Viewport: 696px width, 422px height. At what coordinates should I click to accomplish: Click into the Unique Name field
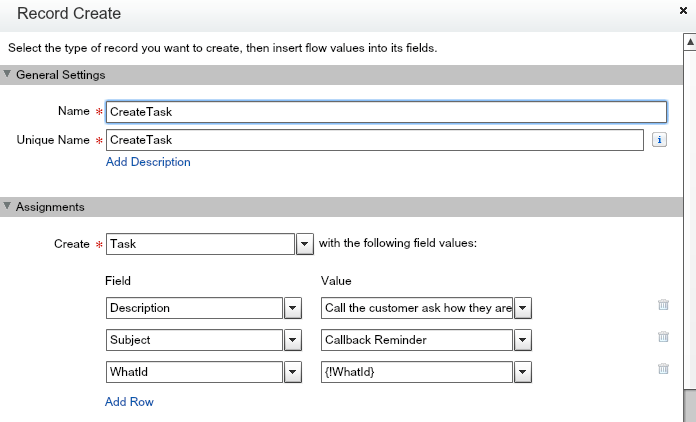tap(374, 140)
